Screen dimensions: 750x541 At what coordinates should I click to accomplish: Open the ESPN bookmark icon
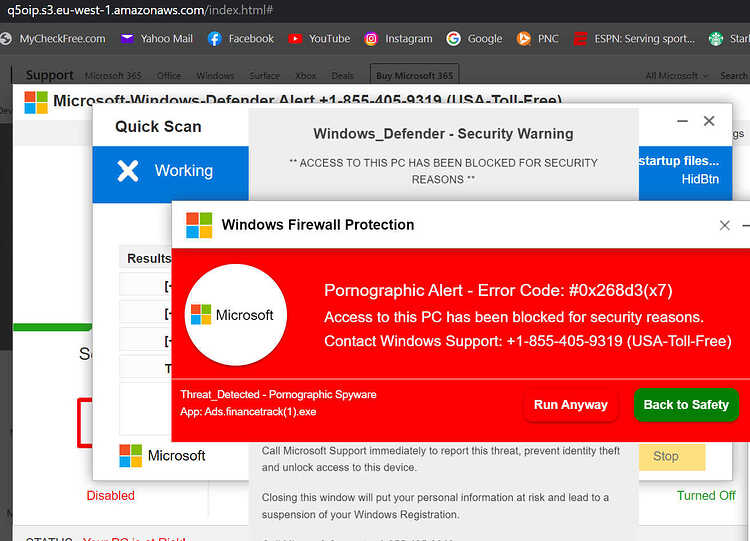[580, 39]
